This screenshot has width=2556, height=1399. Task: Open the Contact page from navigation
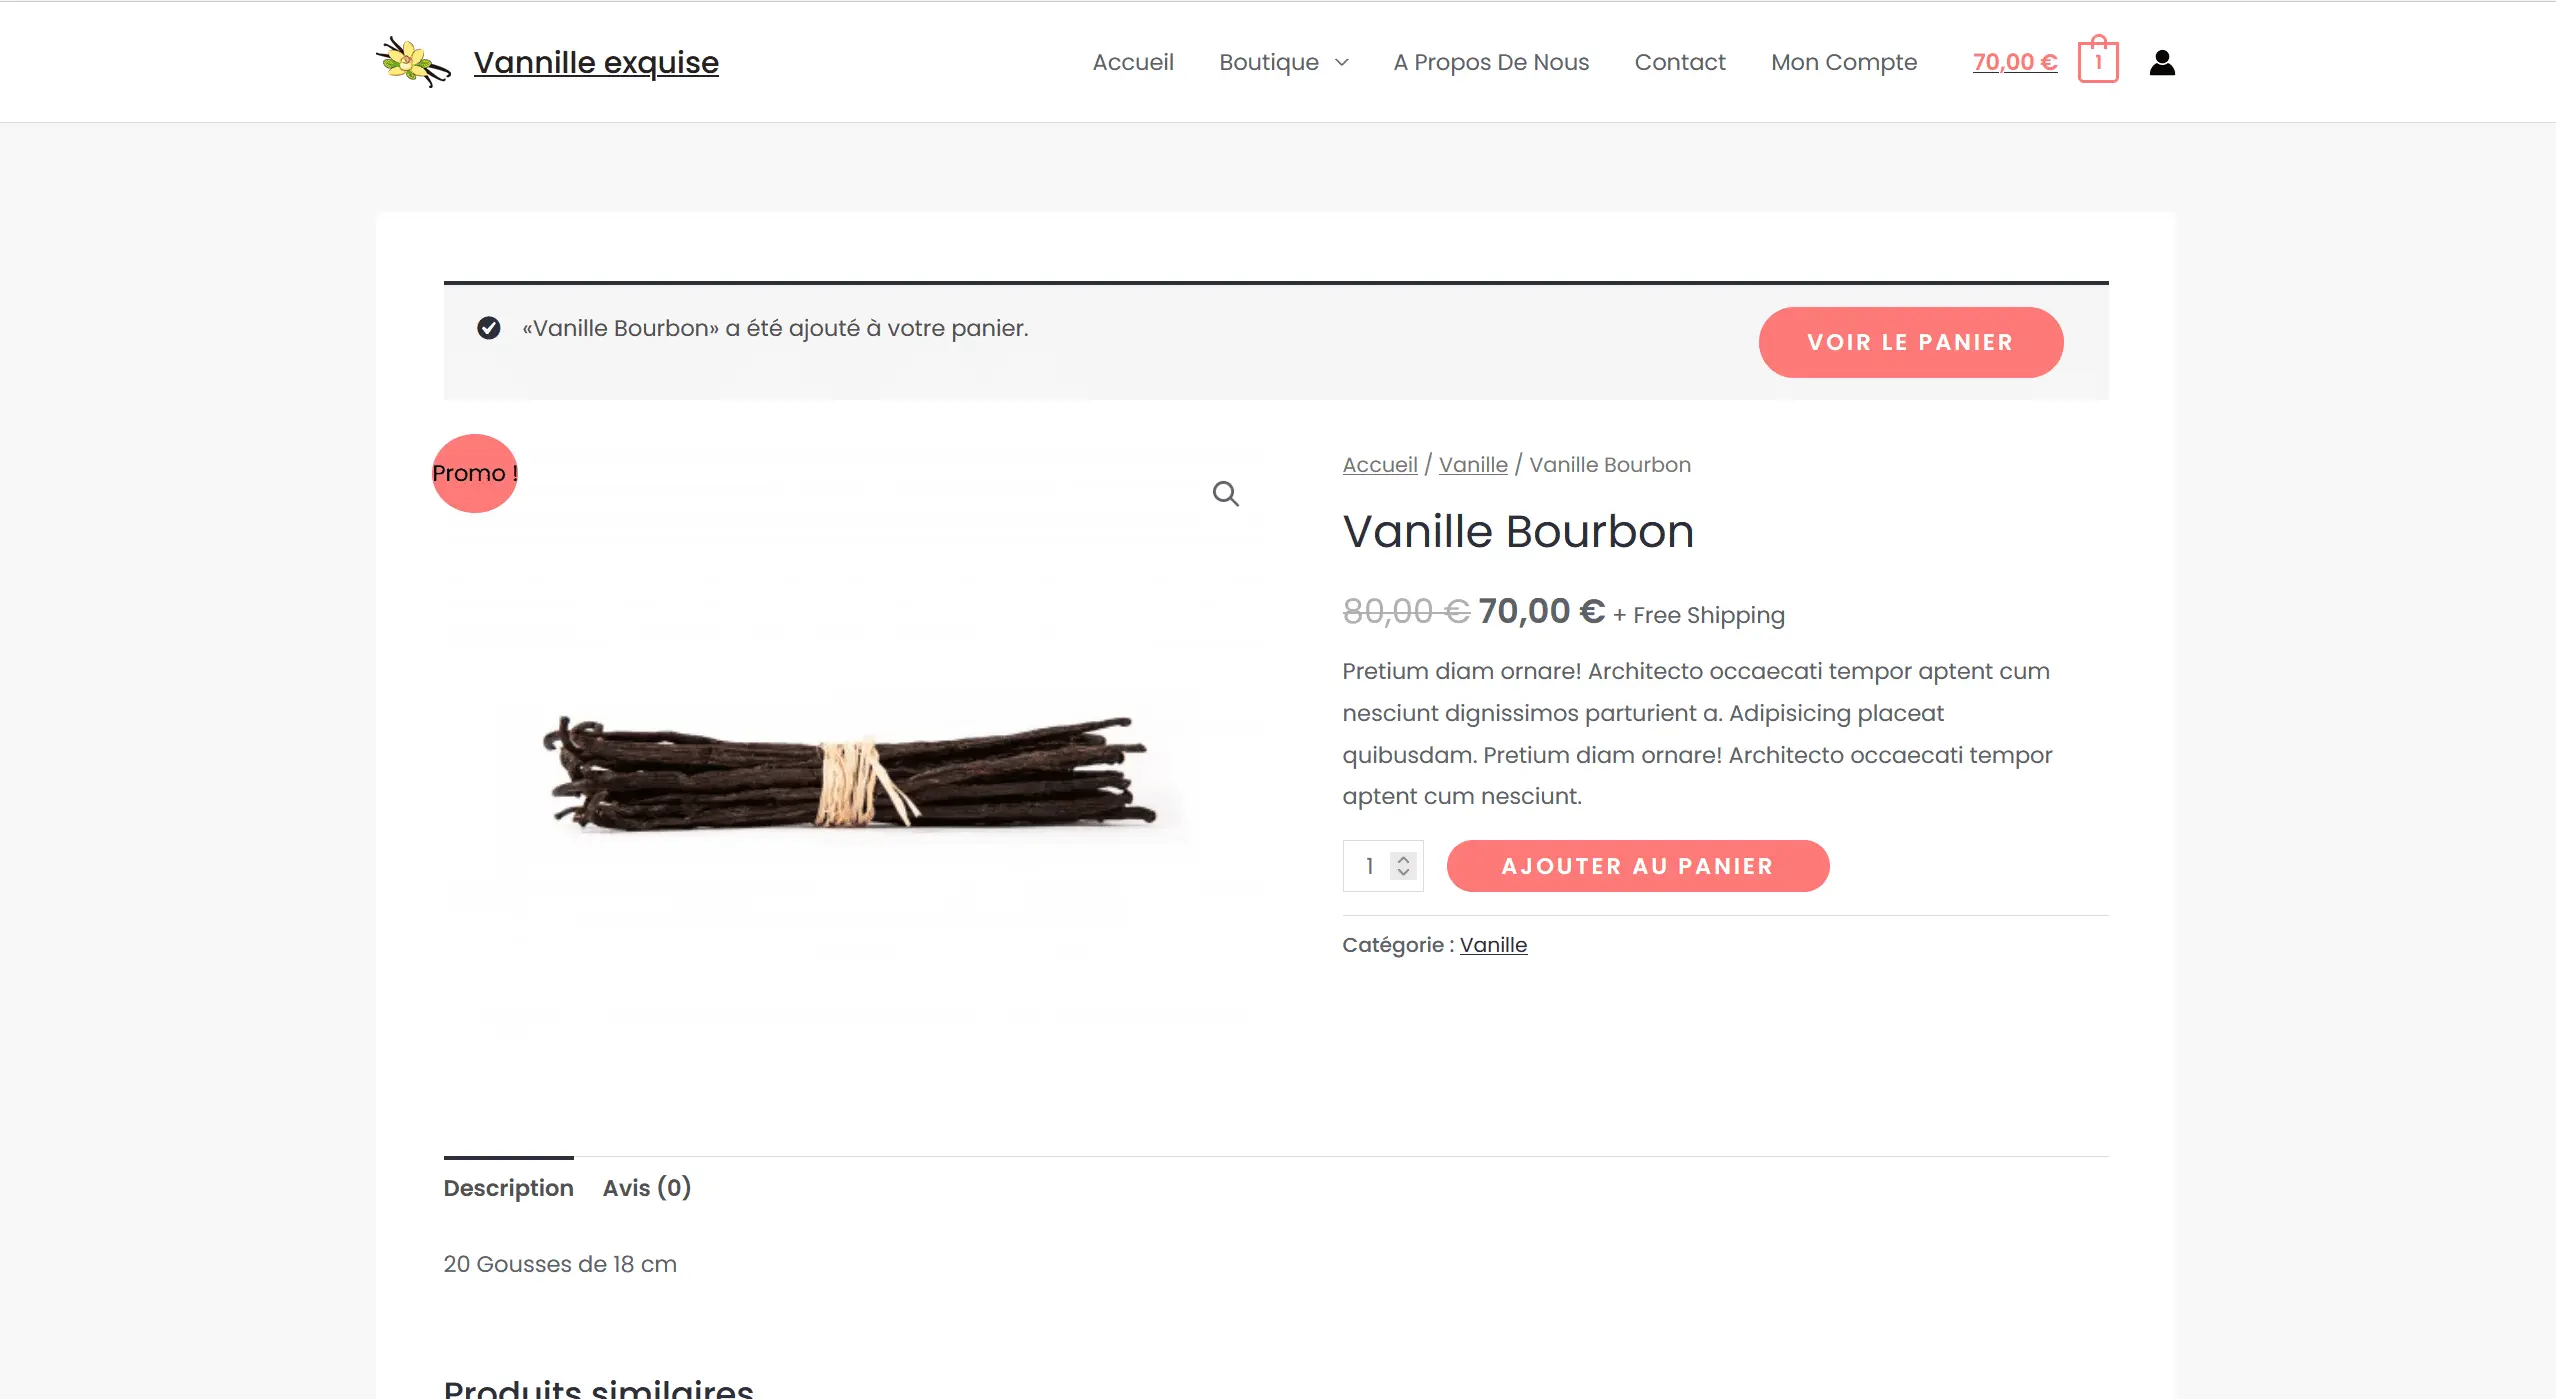[1679, 62]
